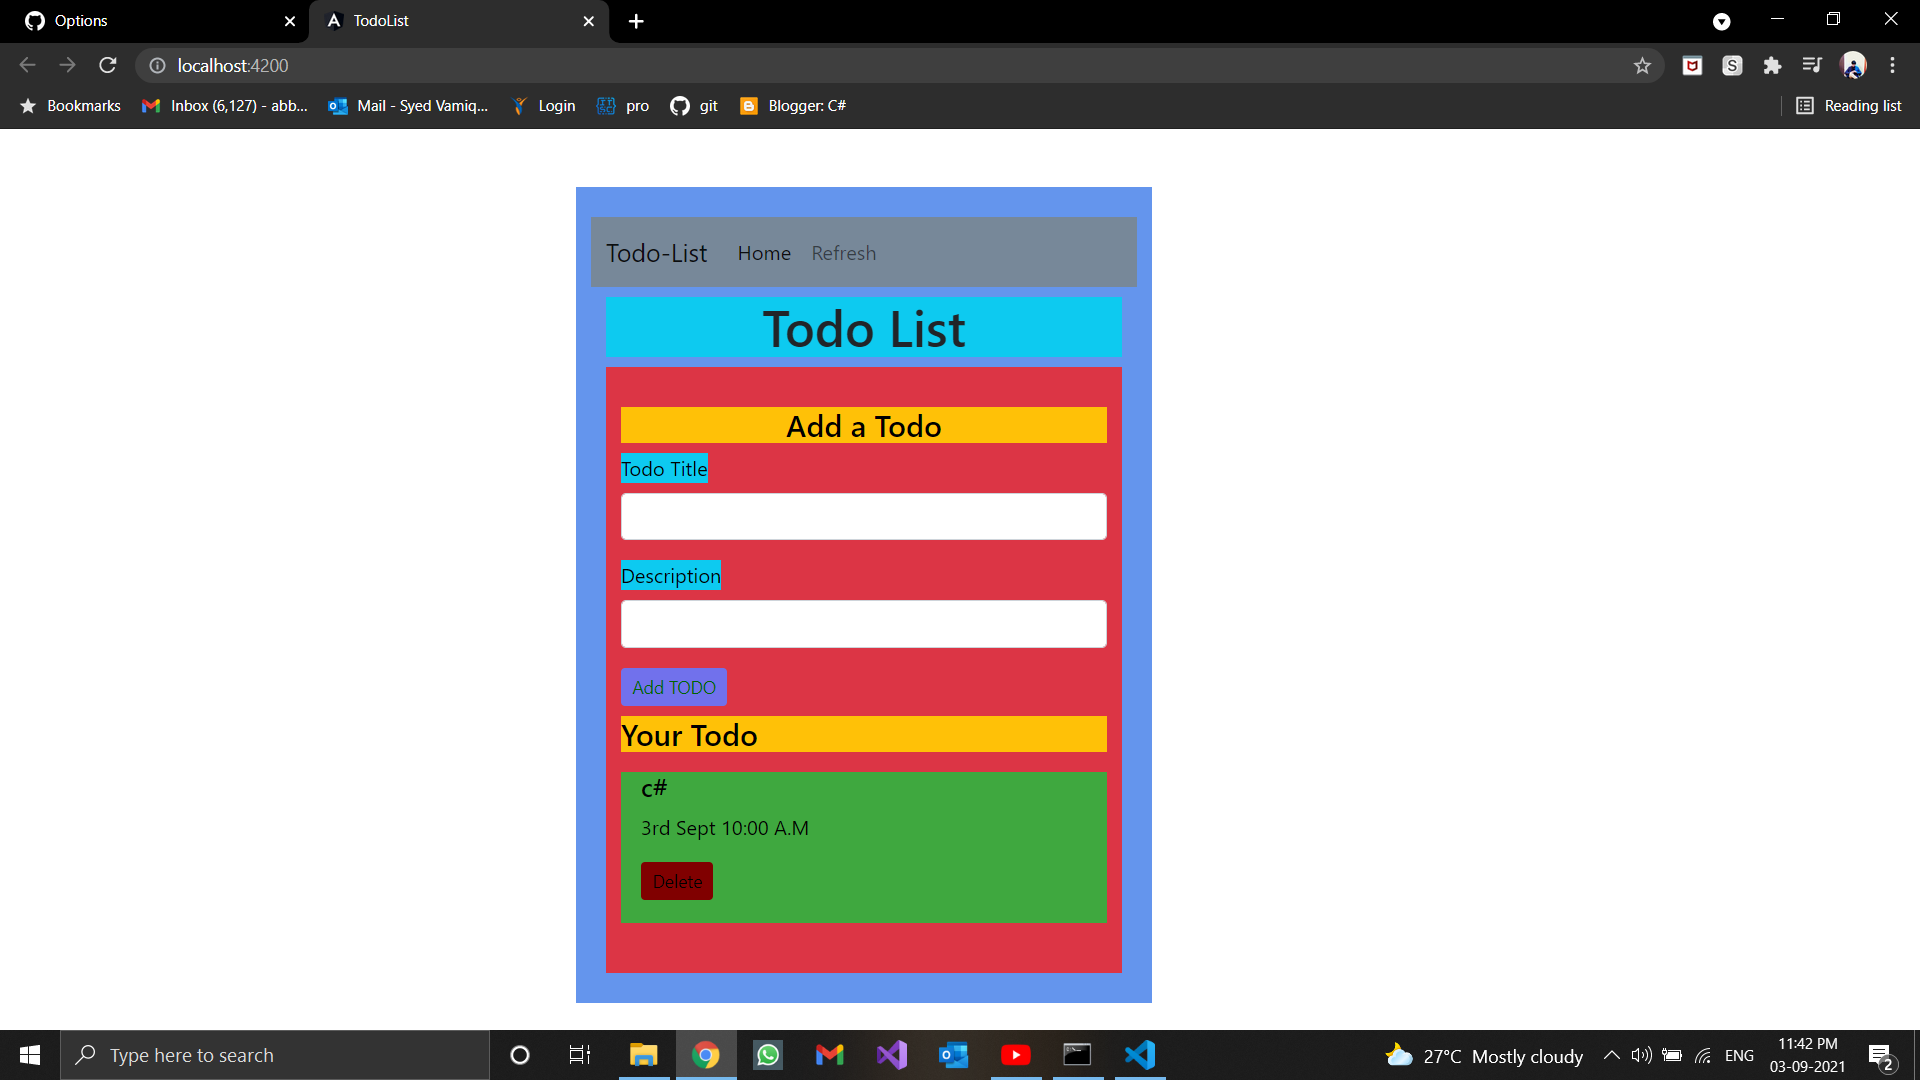This screenshot has width=1920, height=1080.
Task: Open the Extensions puzzle icon
Action: point(1772,65)
